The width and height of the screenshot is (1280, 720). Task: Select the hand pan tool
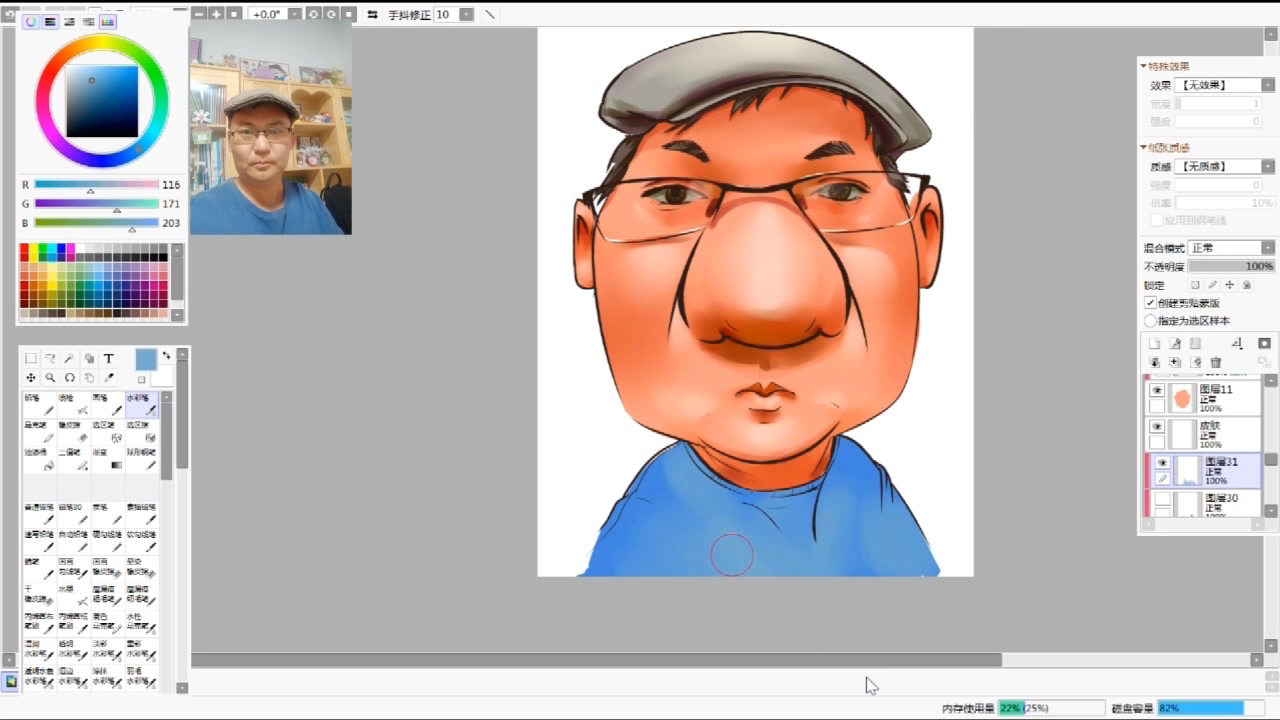[89, 378]
